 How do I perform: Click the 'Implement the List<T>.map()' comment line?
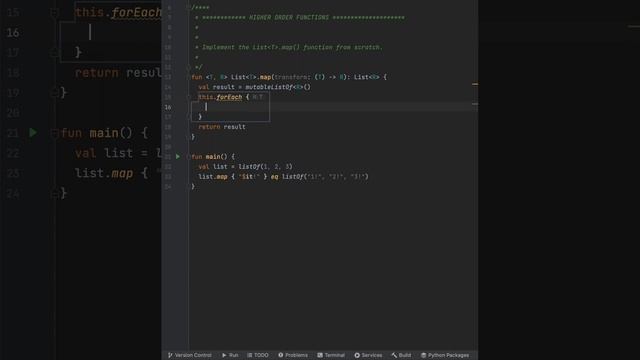(289, 47)
